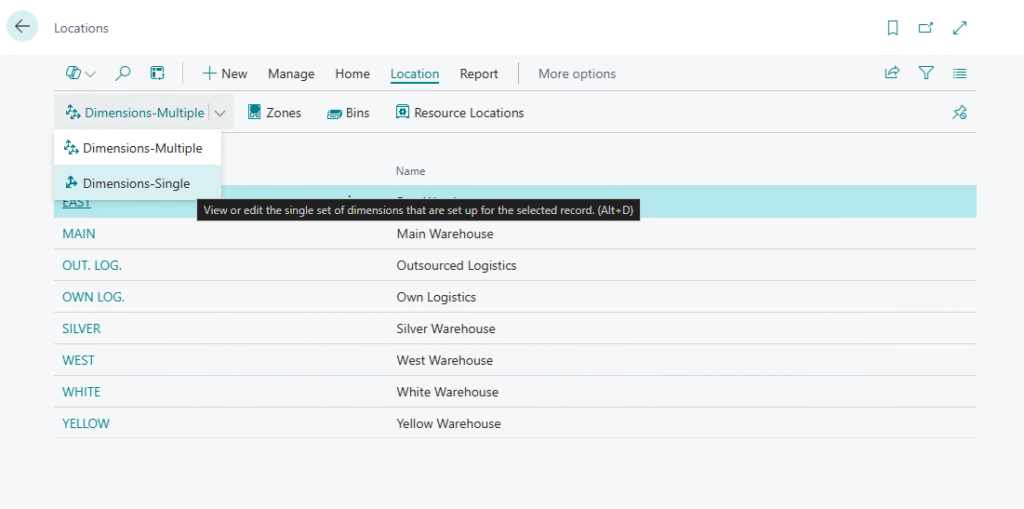Viewport: 1024px width, 509px height.
Task: Click the share icon
Action: 892,73
